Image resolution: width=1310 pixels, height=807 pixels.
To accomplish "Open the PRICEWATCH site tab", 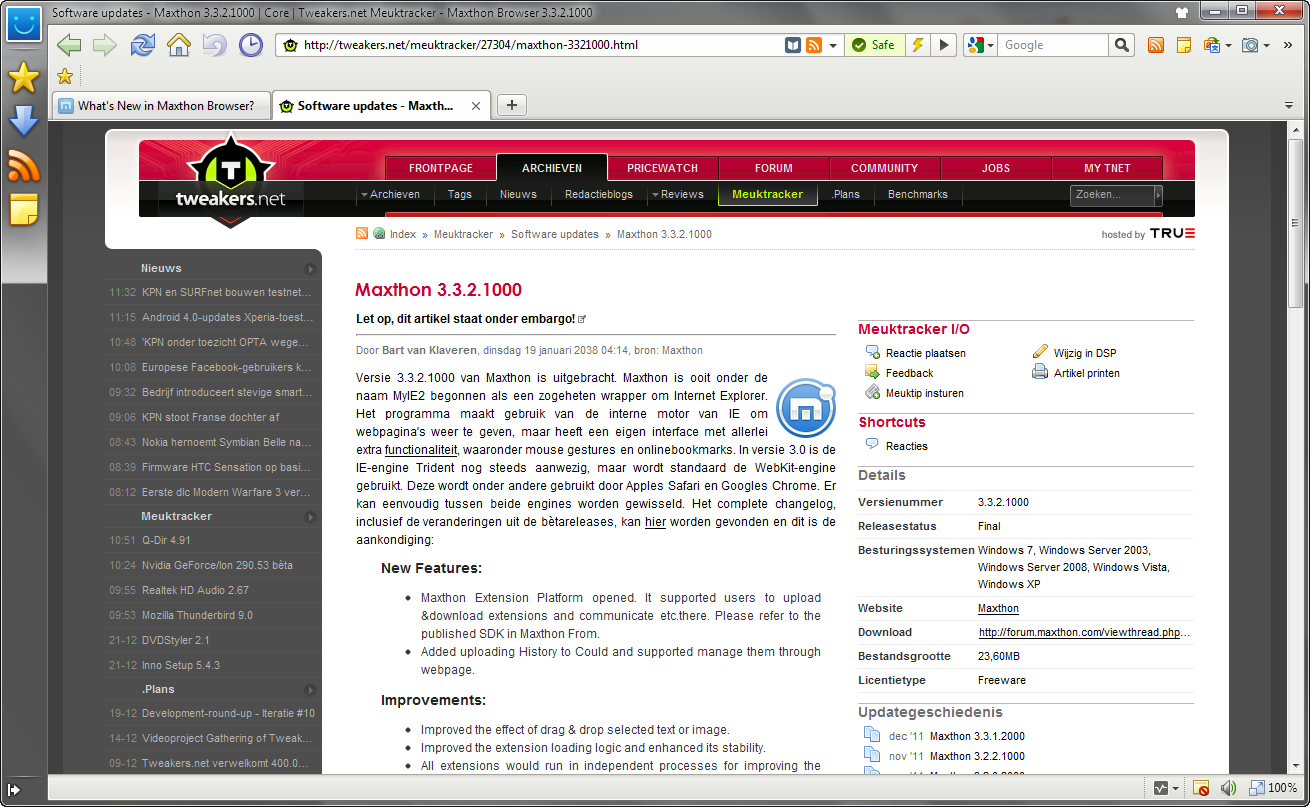I will (x=663, y=168).
